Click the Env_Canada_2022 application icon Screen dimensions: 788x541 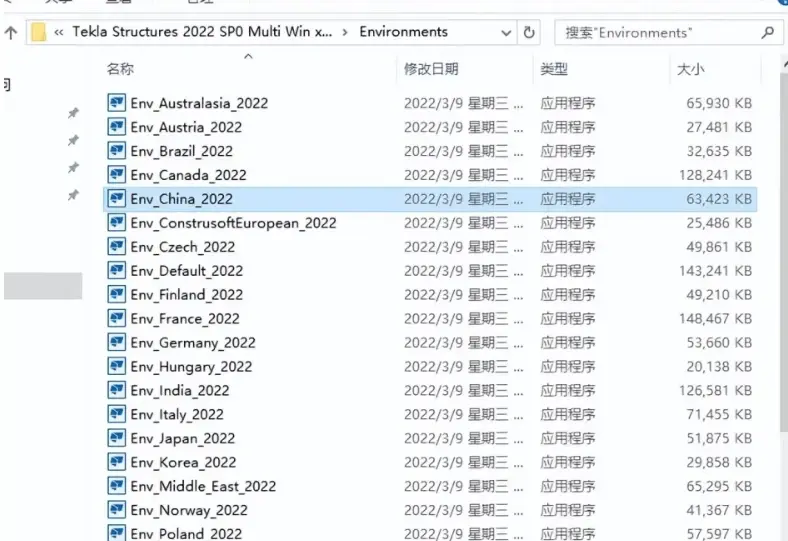click(x=117, y=175)
